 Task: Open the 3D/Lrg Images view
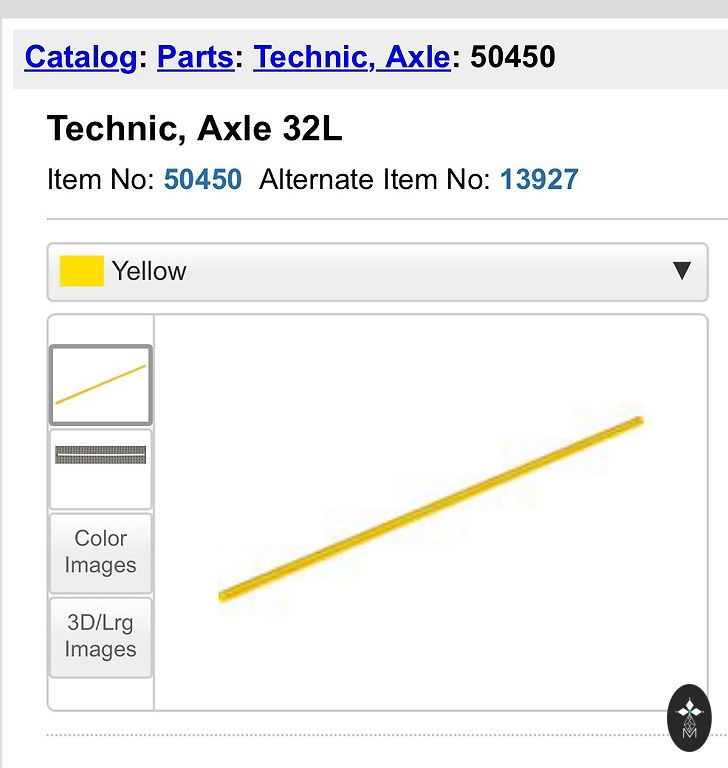pyautogui.click(x=100, y=636)
